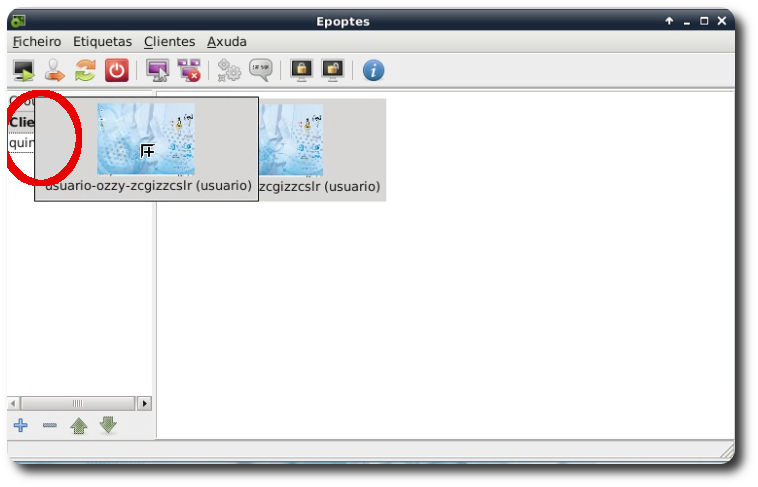
Task: Click the send message speech bubble icon
Action: coord(260,70)
